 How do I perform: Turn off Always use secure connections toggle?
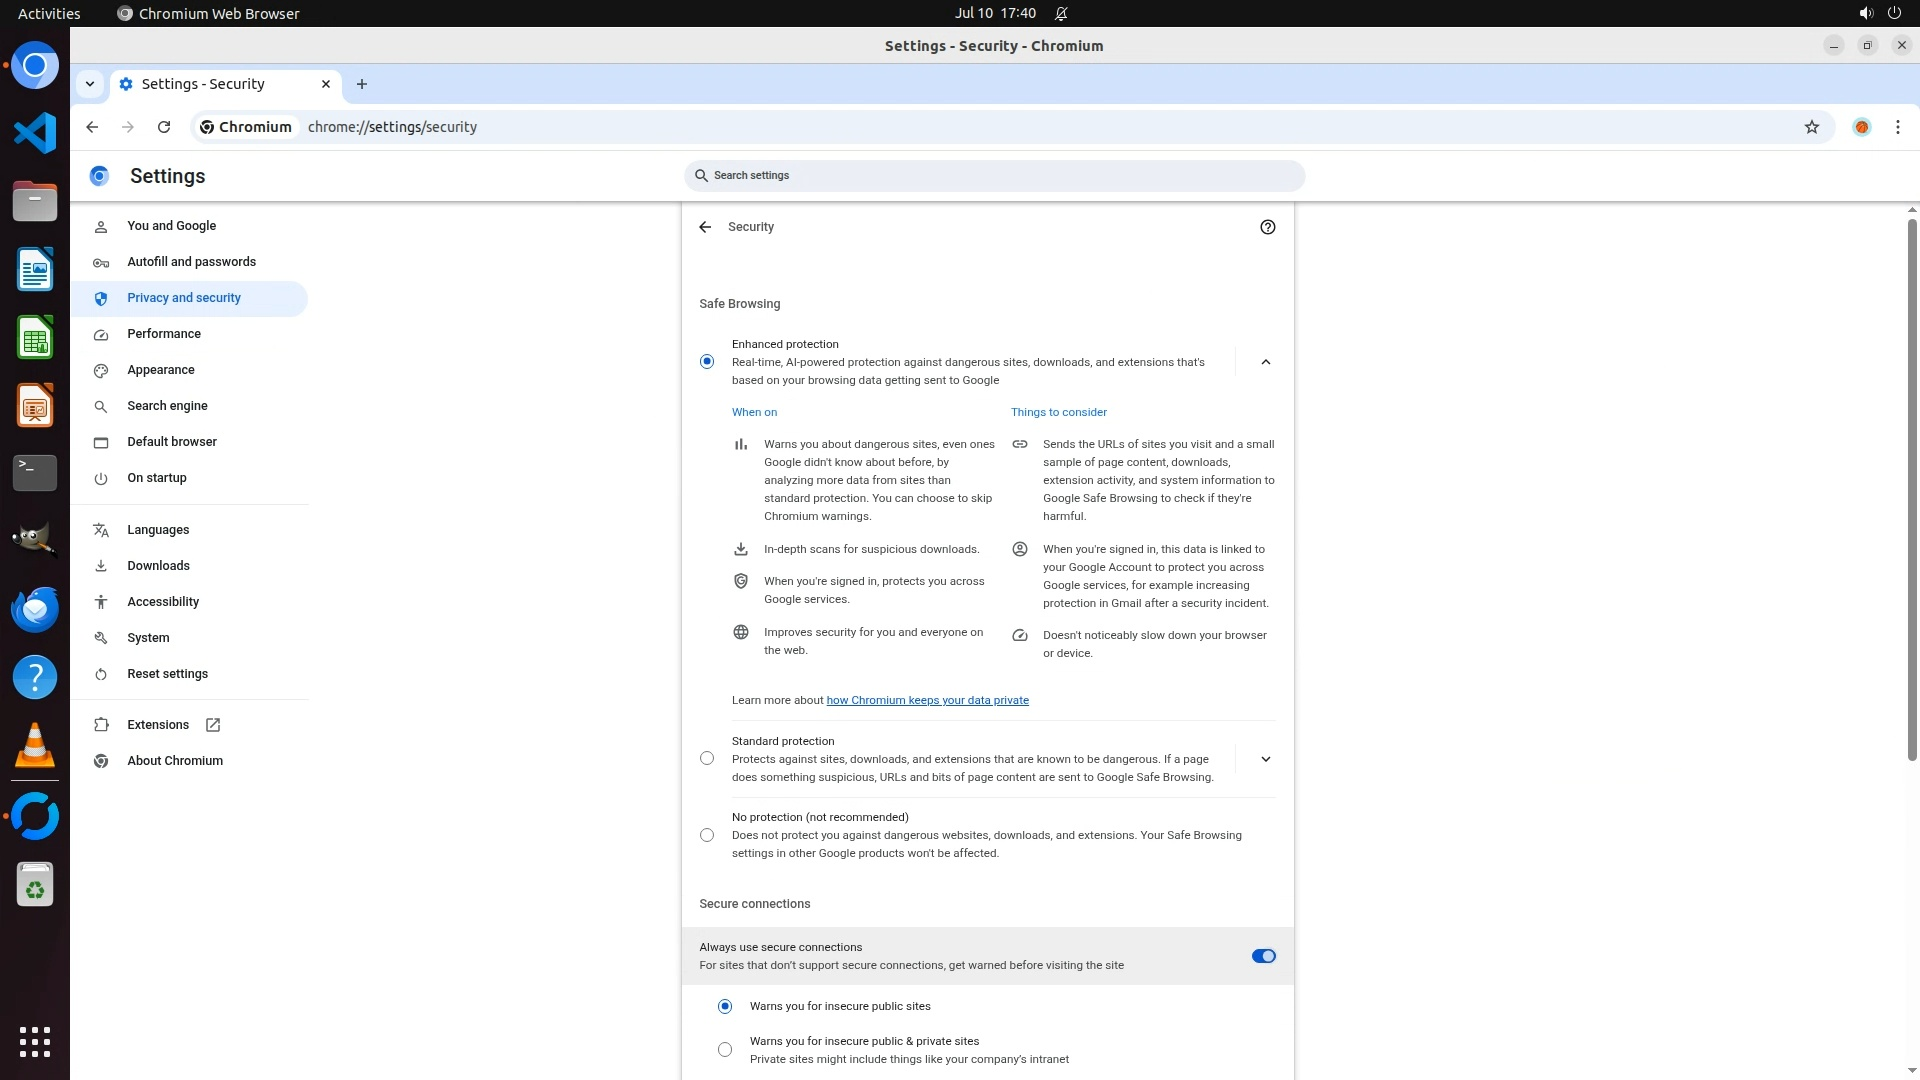click(1263, 956)
